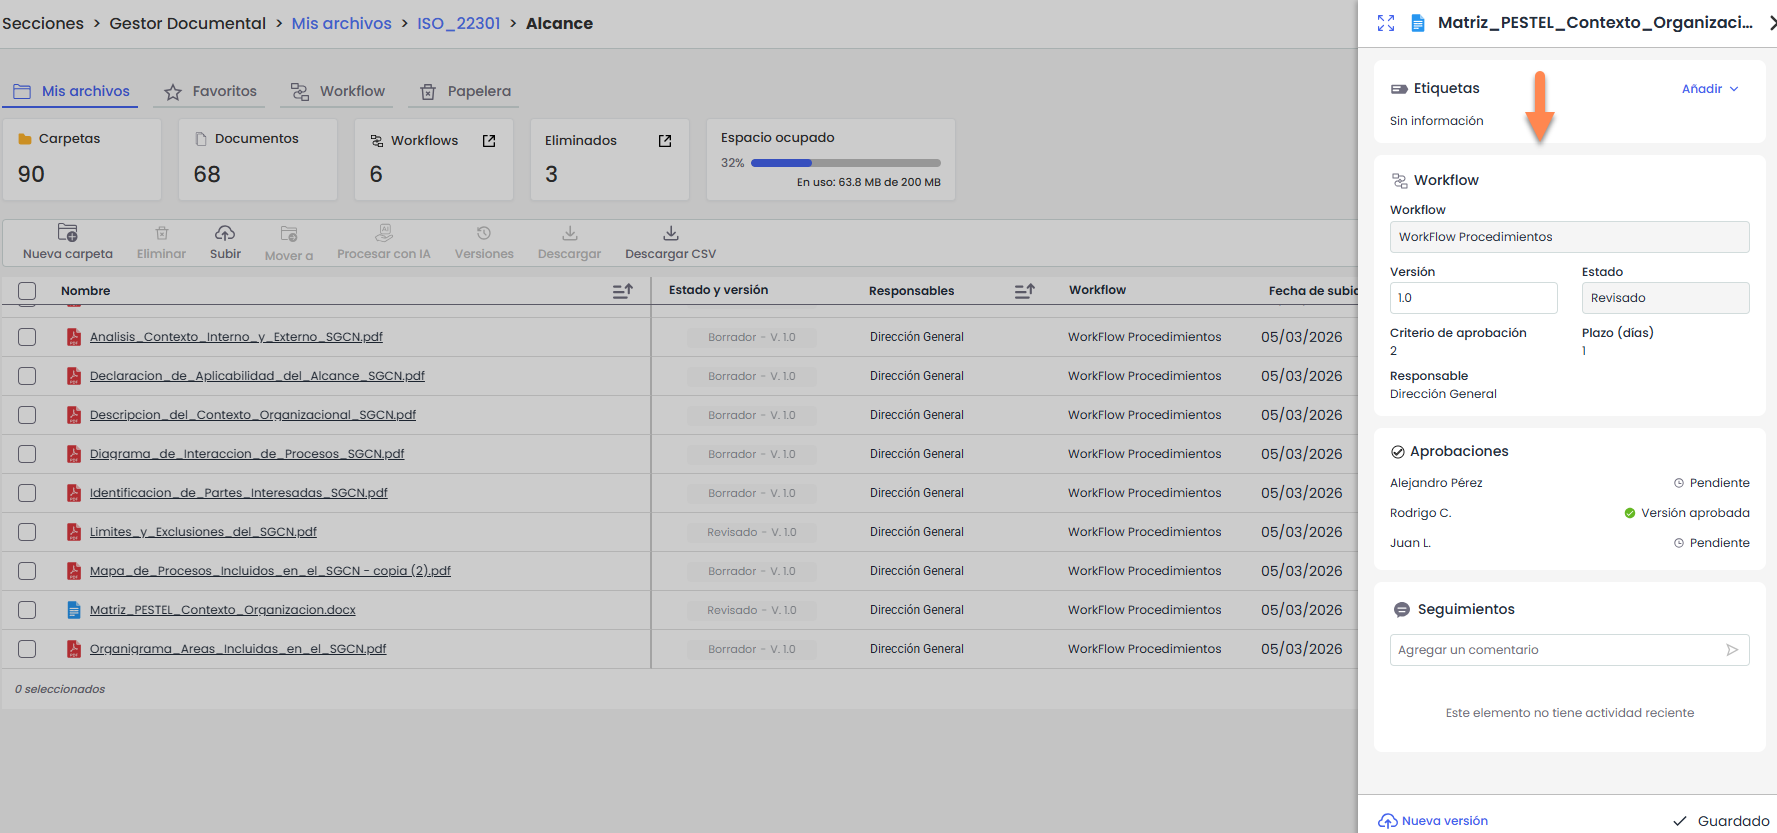Switch to the Favoritos tab
The image size is (1777, 833).
pos(211,91)
